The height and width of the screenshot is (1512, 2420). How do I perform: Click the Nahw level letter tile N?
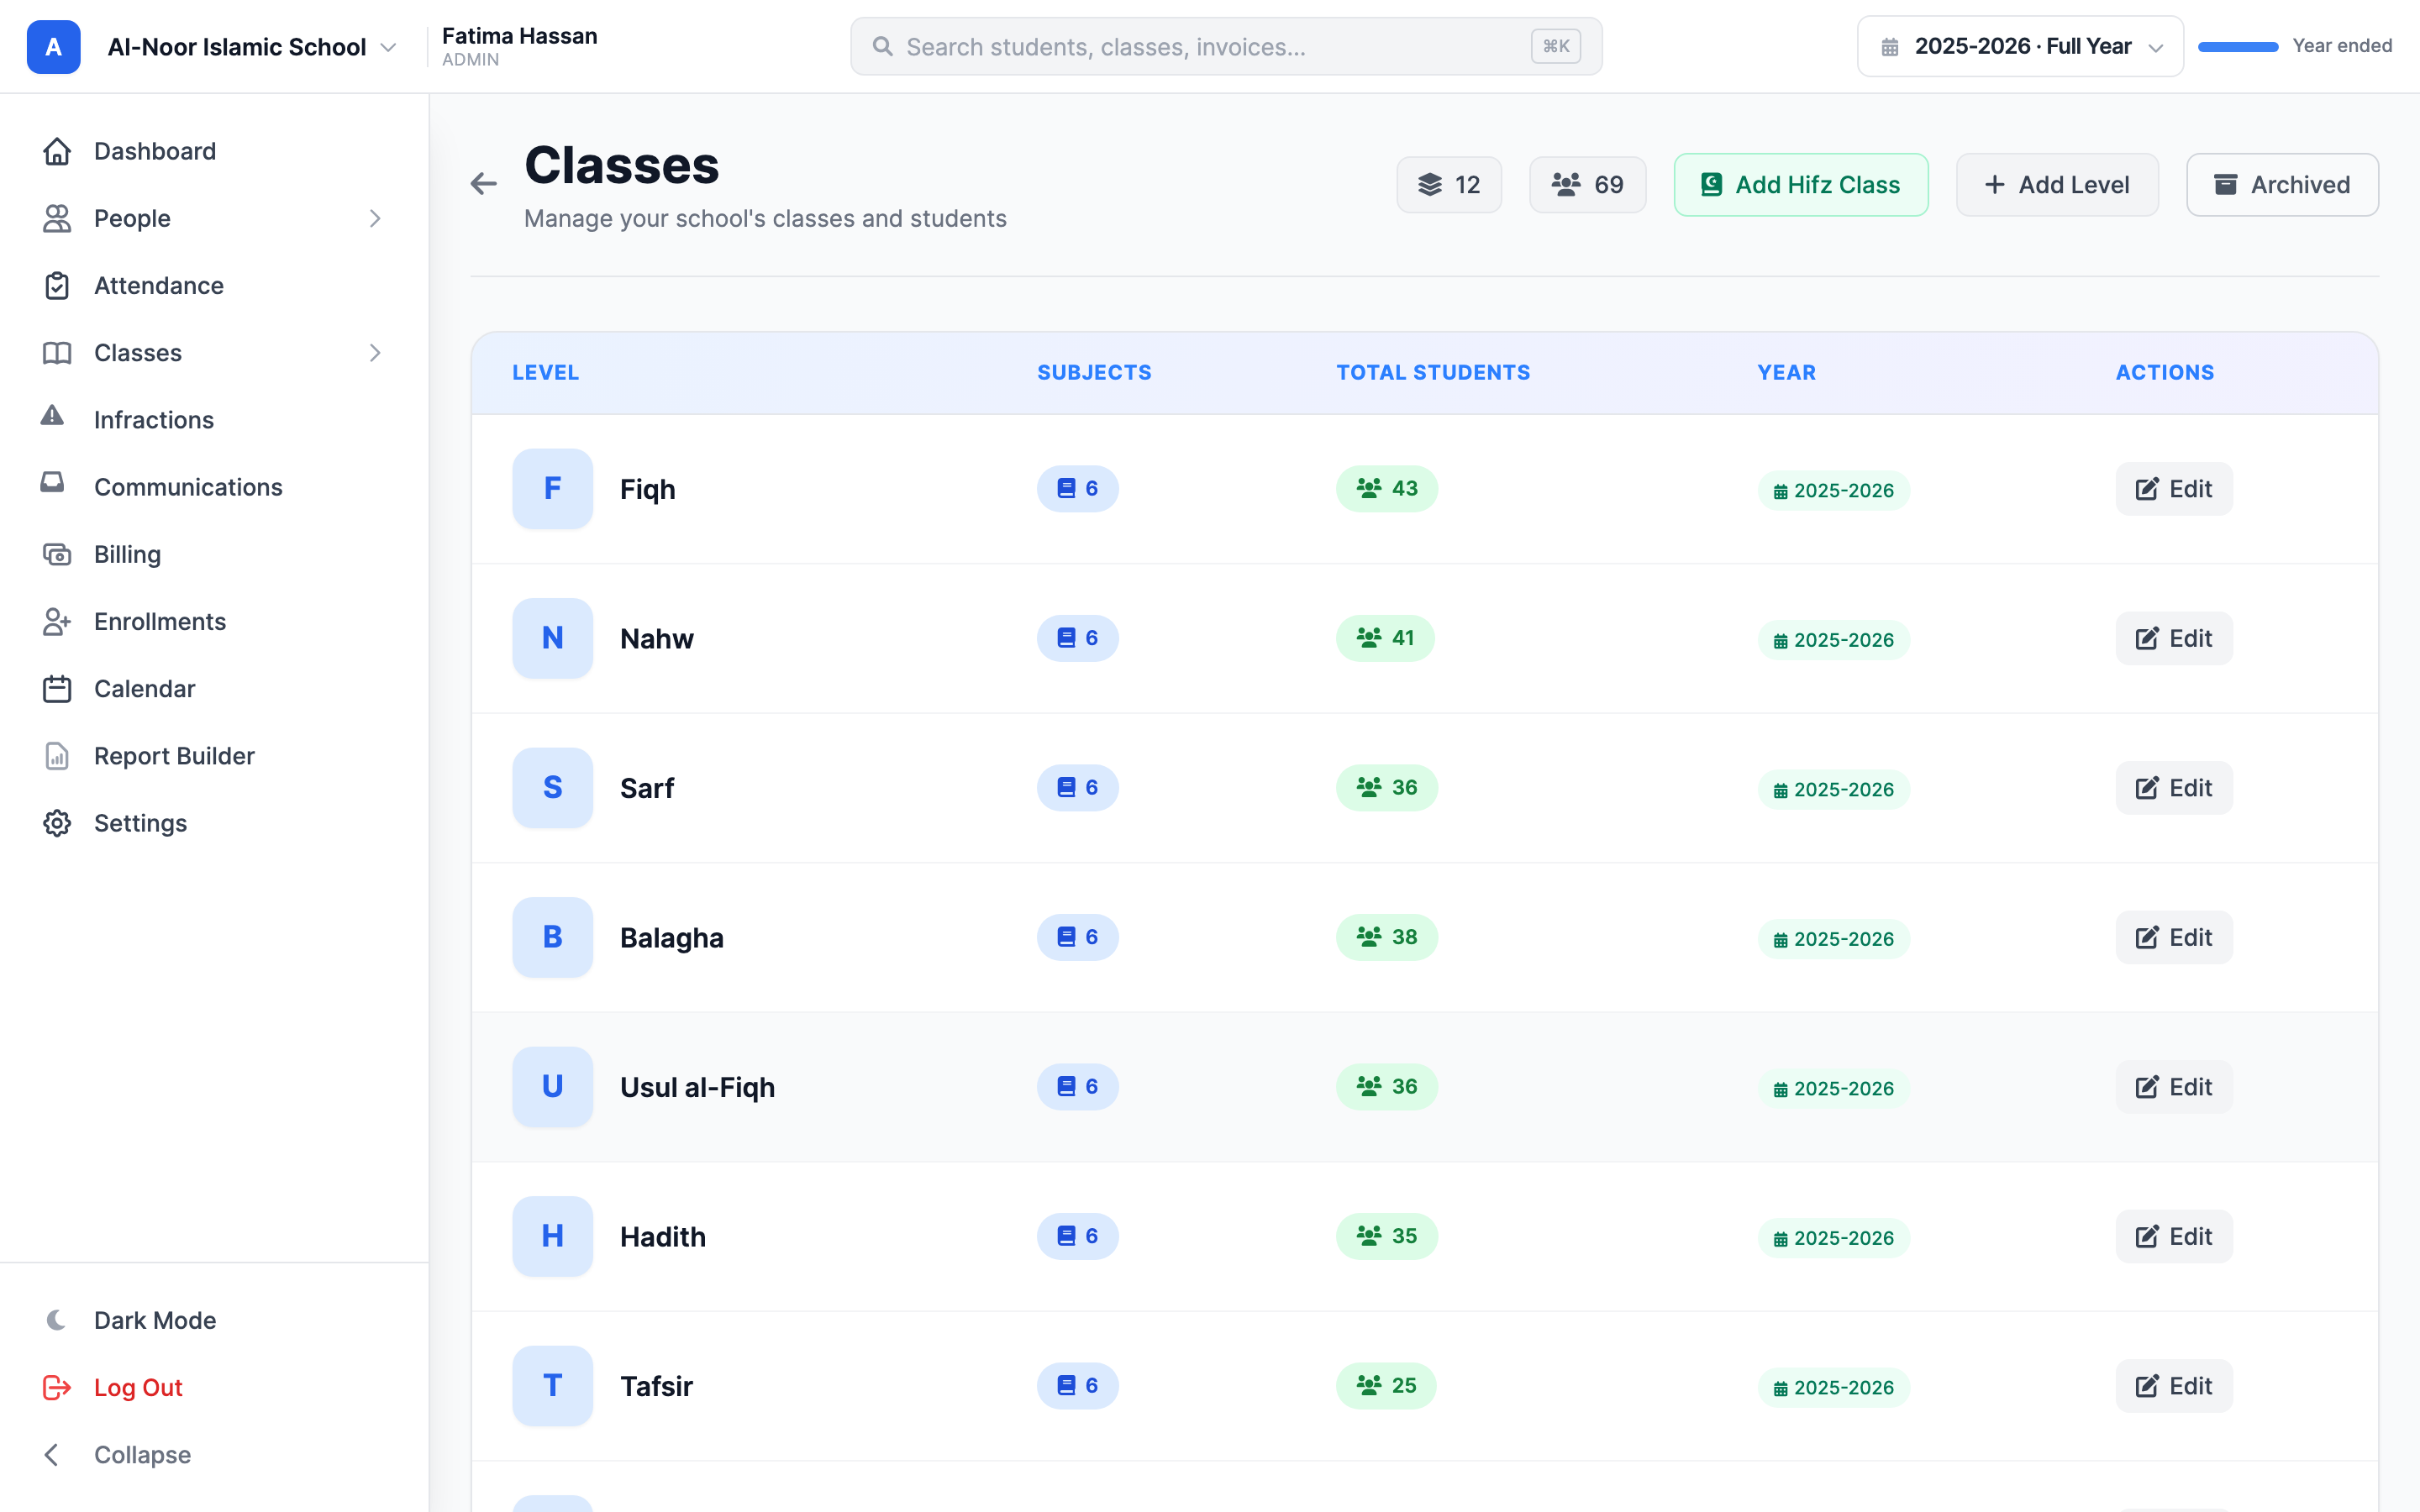(x=552, y=638)
